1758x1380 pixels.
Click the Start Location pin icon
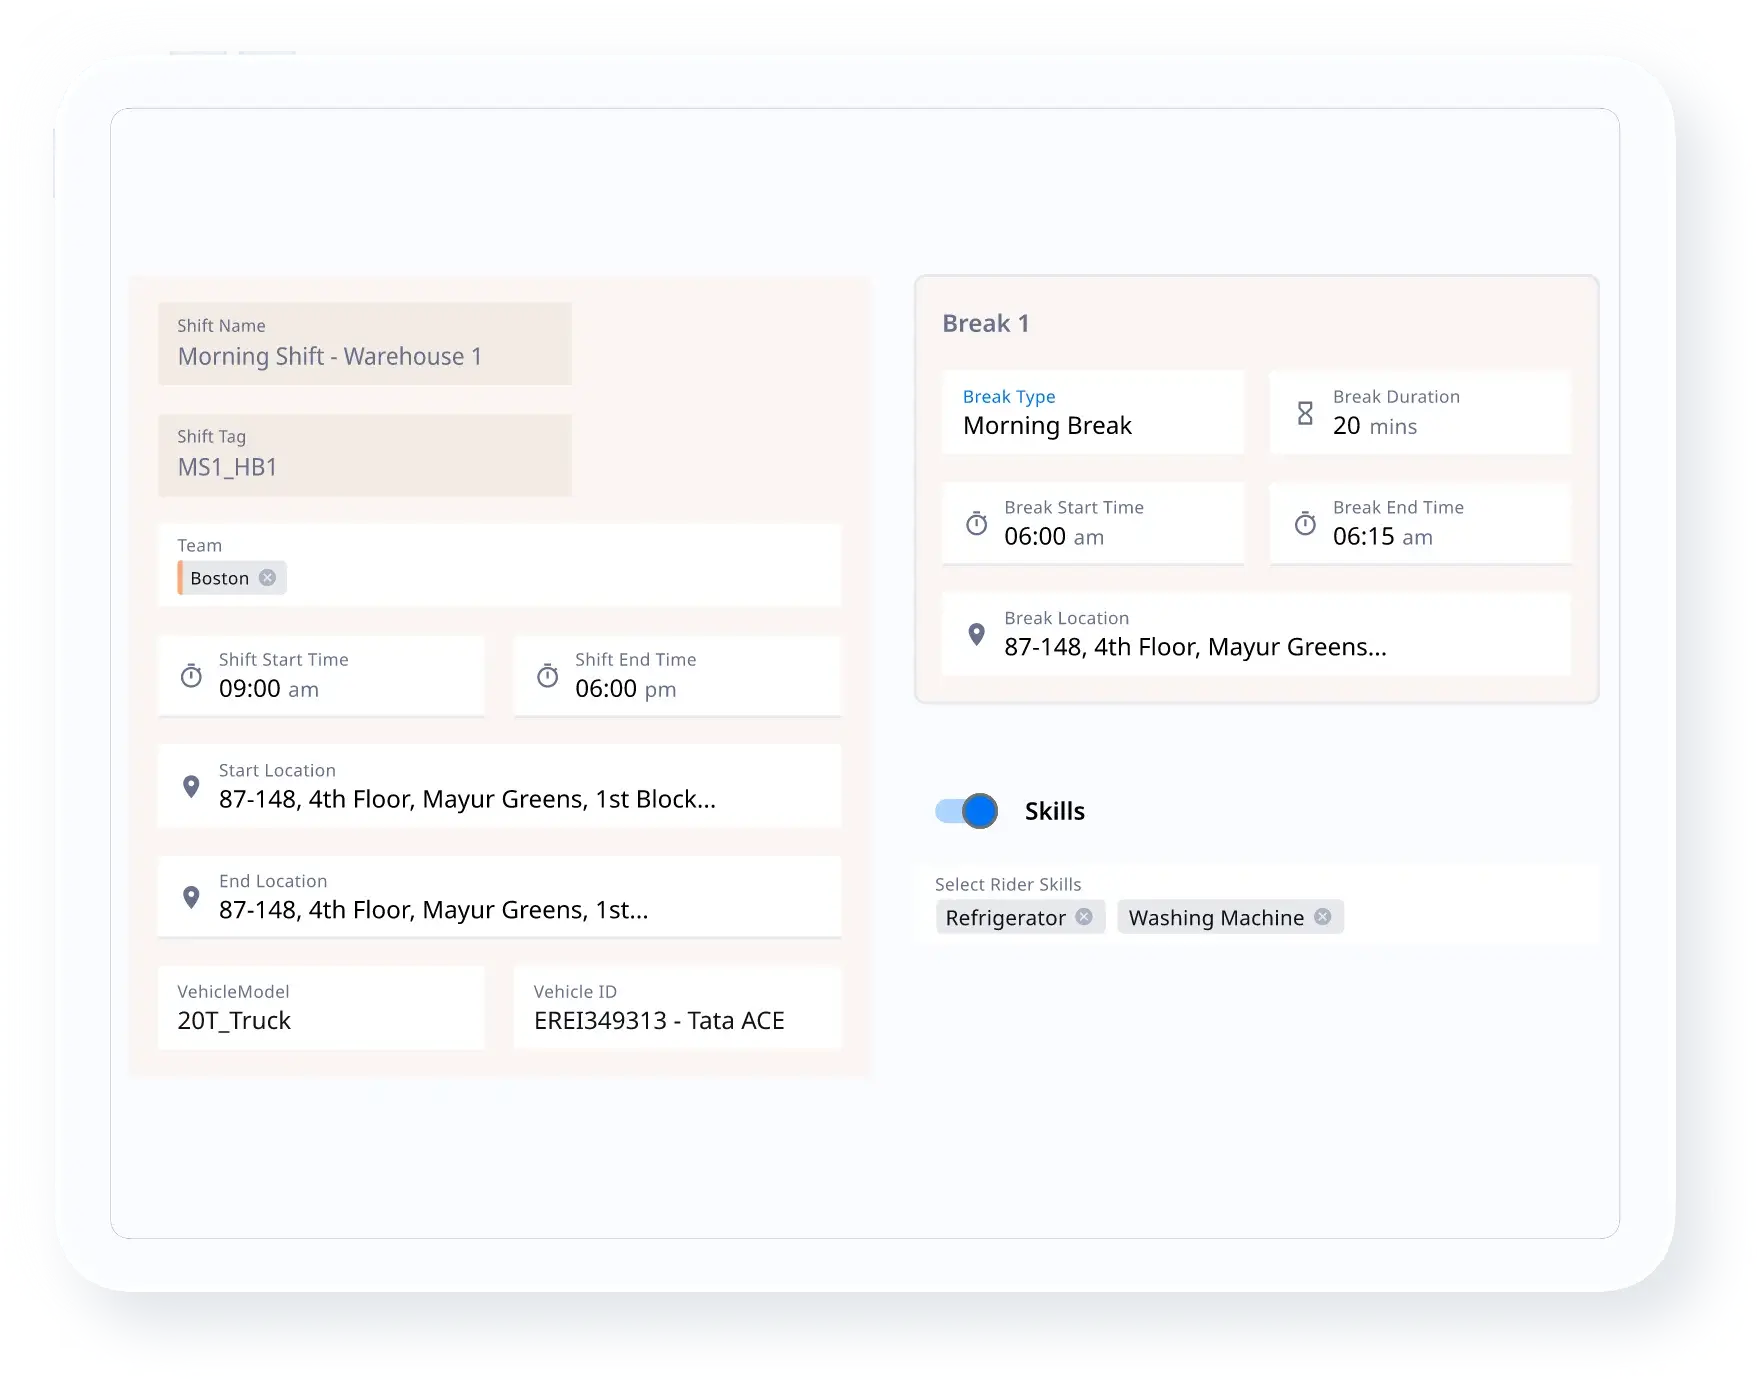[x=191, y=787]
